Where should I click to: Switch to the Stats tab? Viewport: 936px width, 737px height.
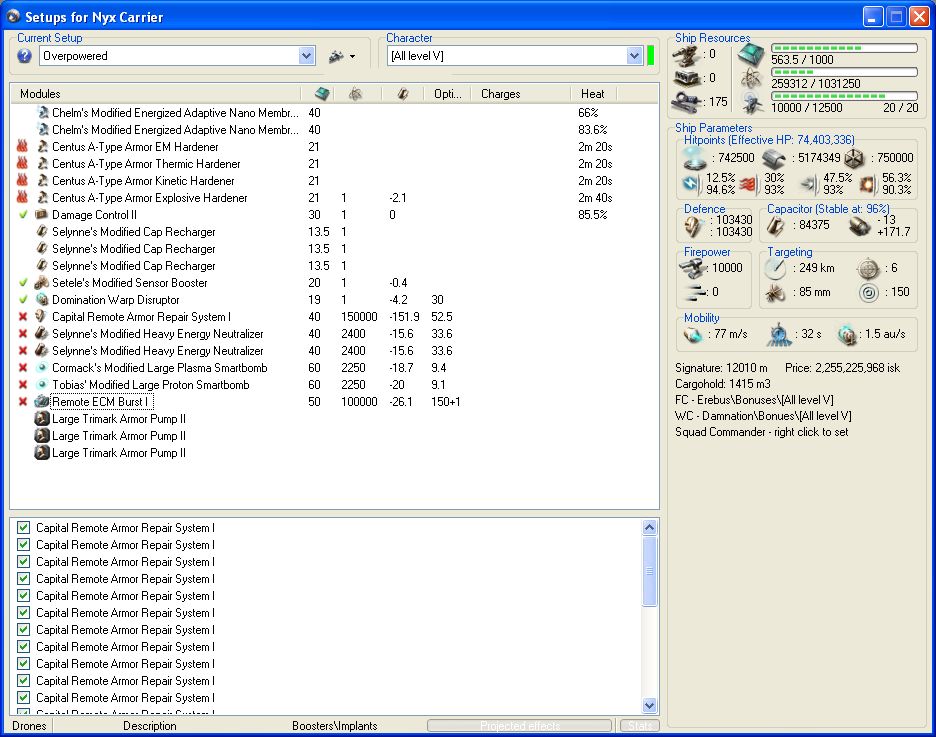pos(639,726)
